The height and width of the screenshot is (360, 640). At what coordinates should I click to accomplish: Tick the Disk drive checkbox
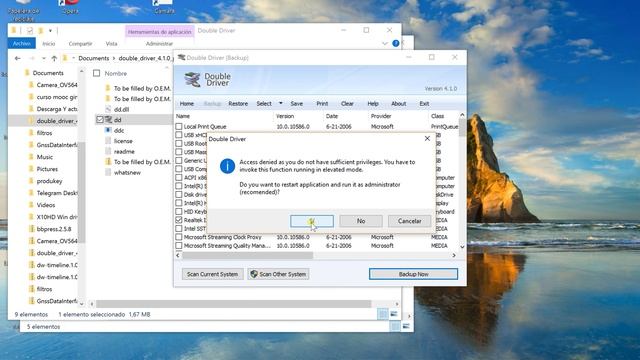pyautogui.click(x=179, y=195)
